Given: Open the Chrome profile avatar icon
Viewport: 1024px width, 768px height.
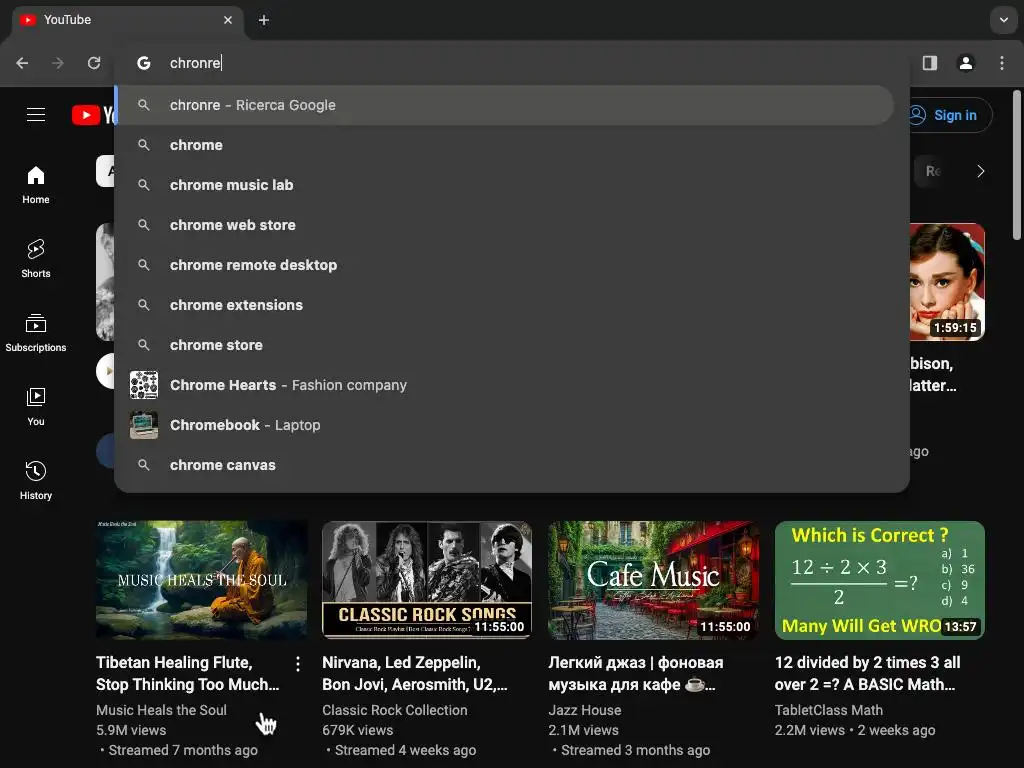Looking at the screenshot, I should [966, 63].
